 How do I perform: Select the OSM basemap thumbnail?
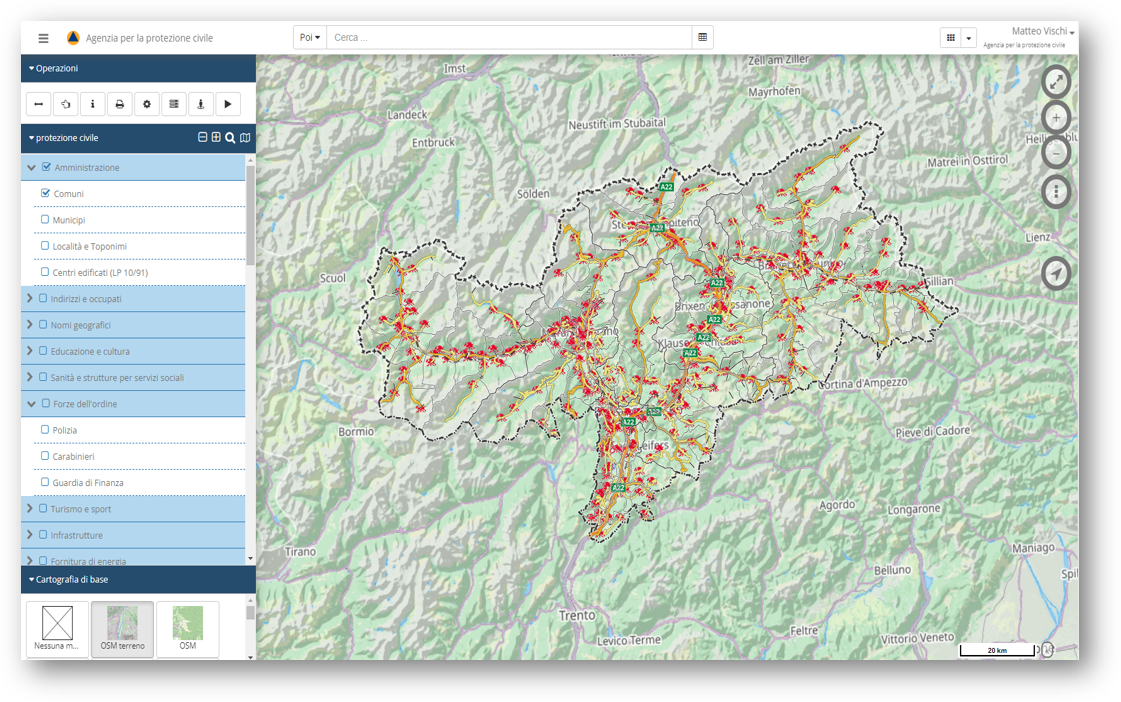[x=187, y=628]
